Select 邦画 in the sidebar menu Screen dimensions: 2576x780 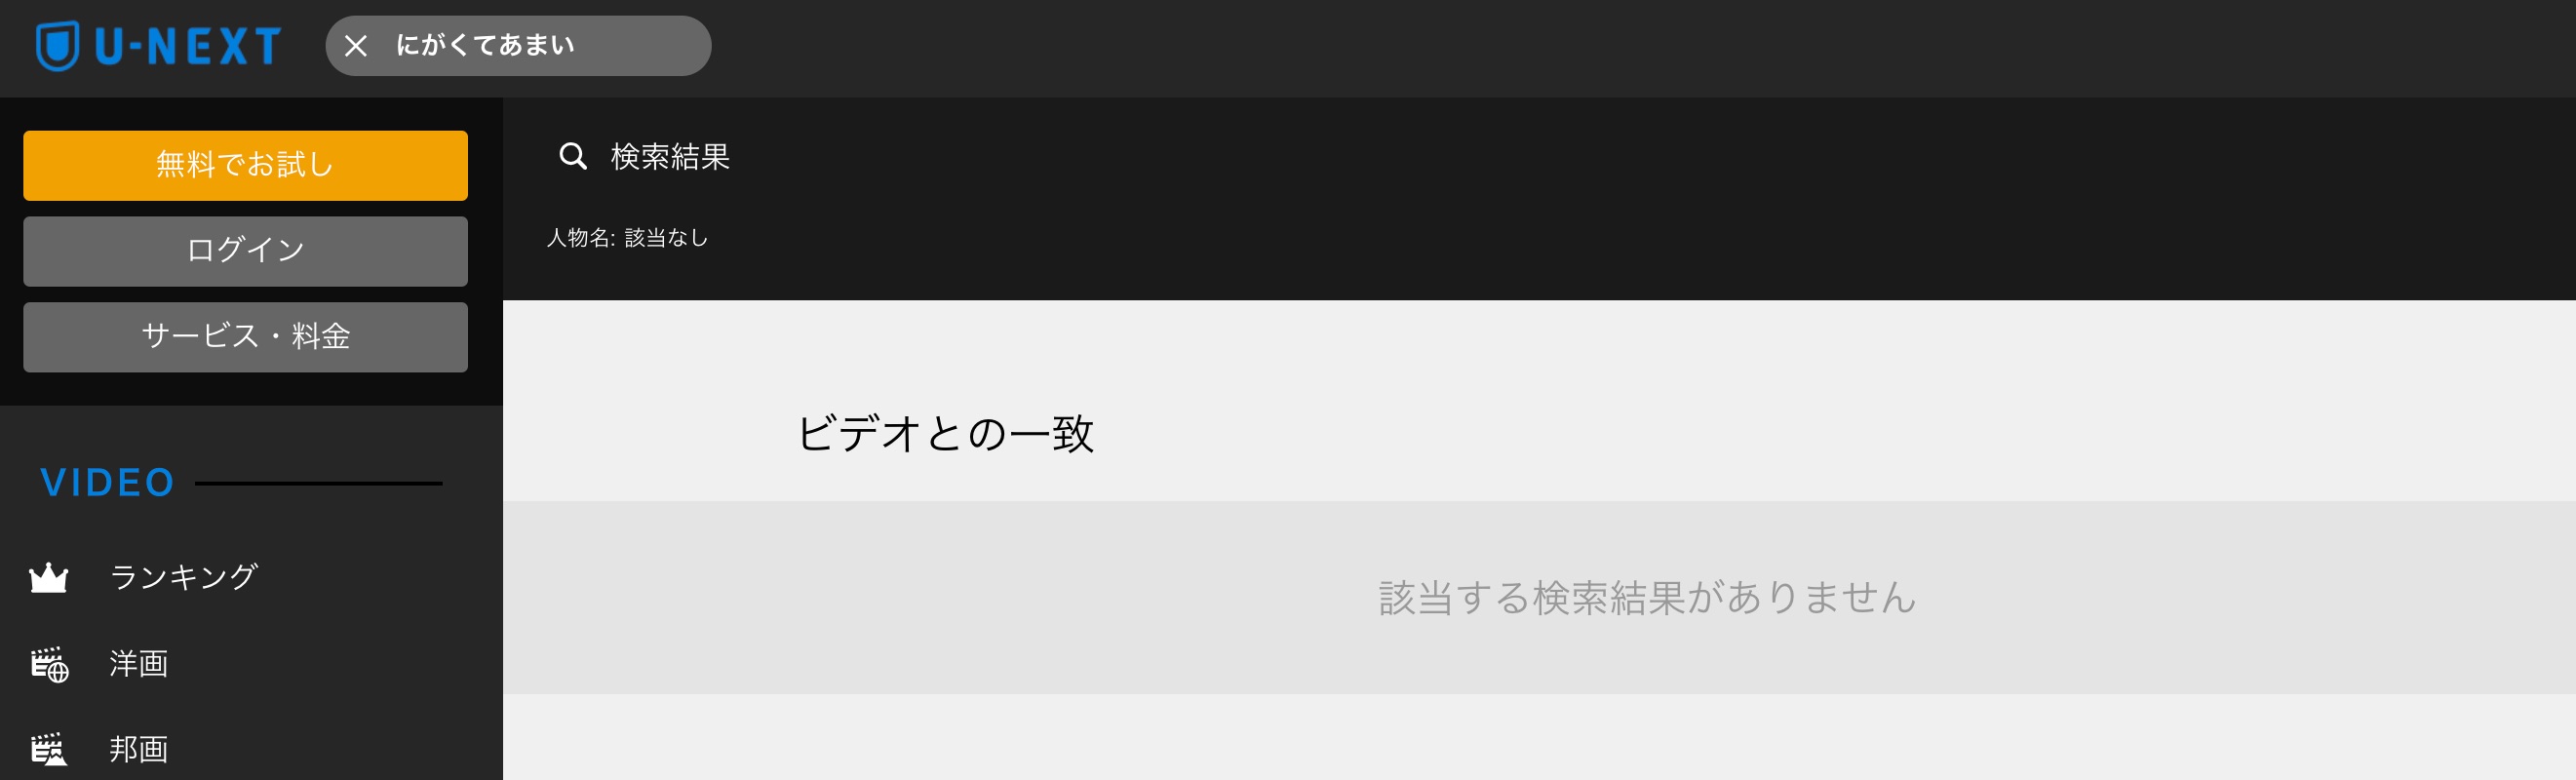tap(139, 749)
